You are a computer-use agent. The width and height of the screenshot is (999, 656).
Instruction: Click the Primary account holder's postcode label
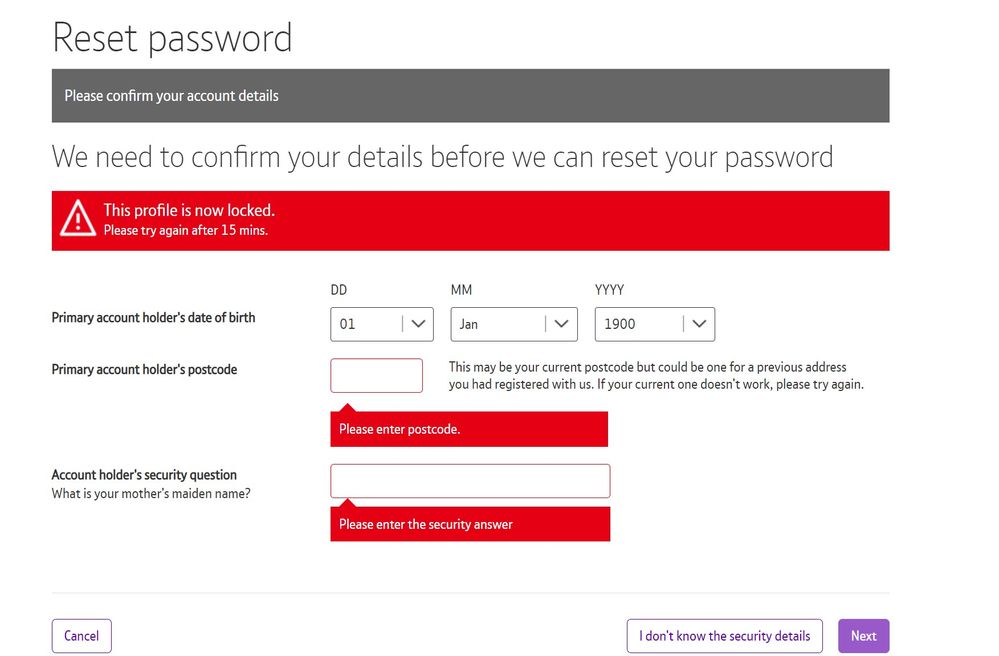point(144,369)
